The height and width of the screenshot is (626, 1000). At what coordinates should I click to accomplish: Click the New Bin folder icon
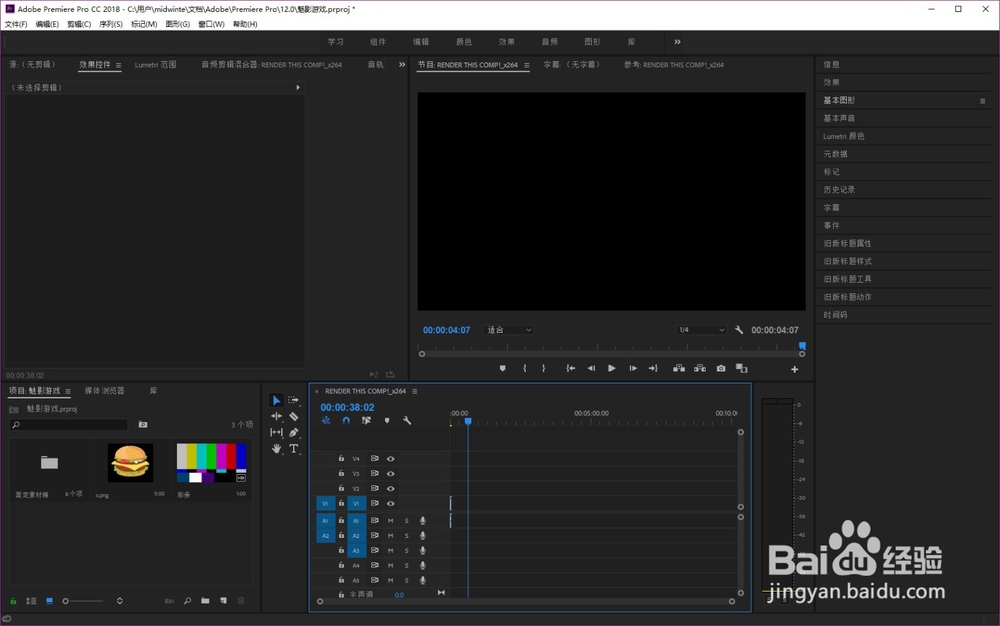[x=205, y=601]
